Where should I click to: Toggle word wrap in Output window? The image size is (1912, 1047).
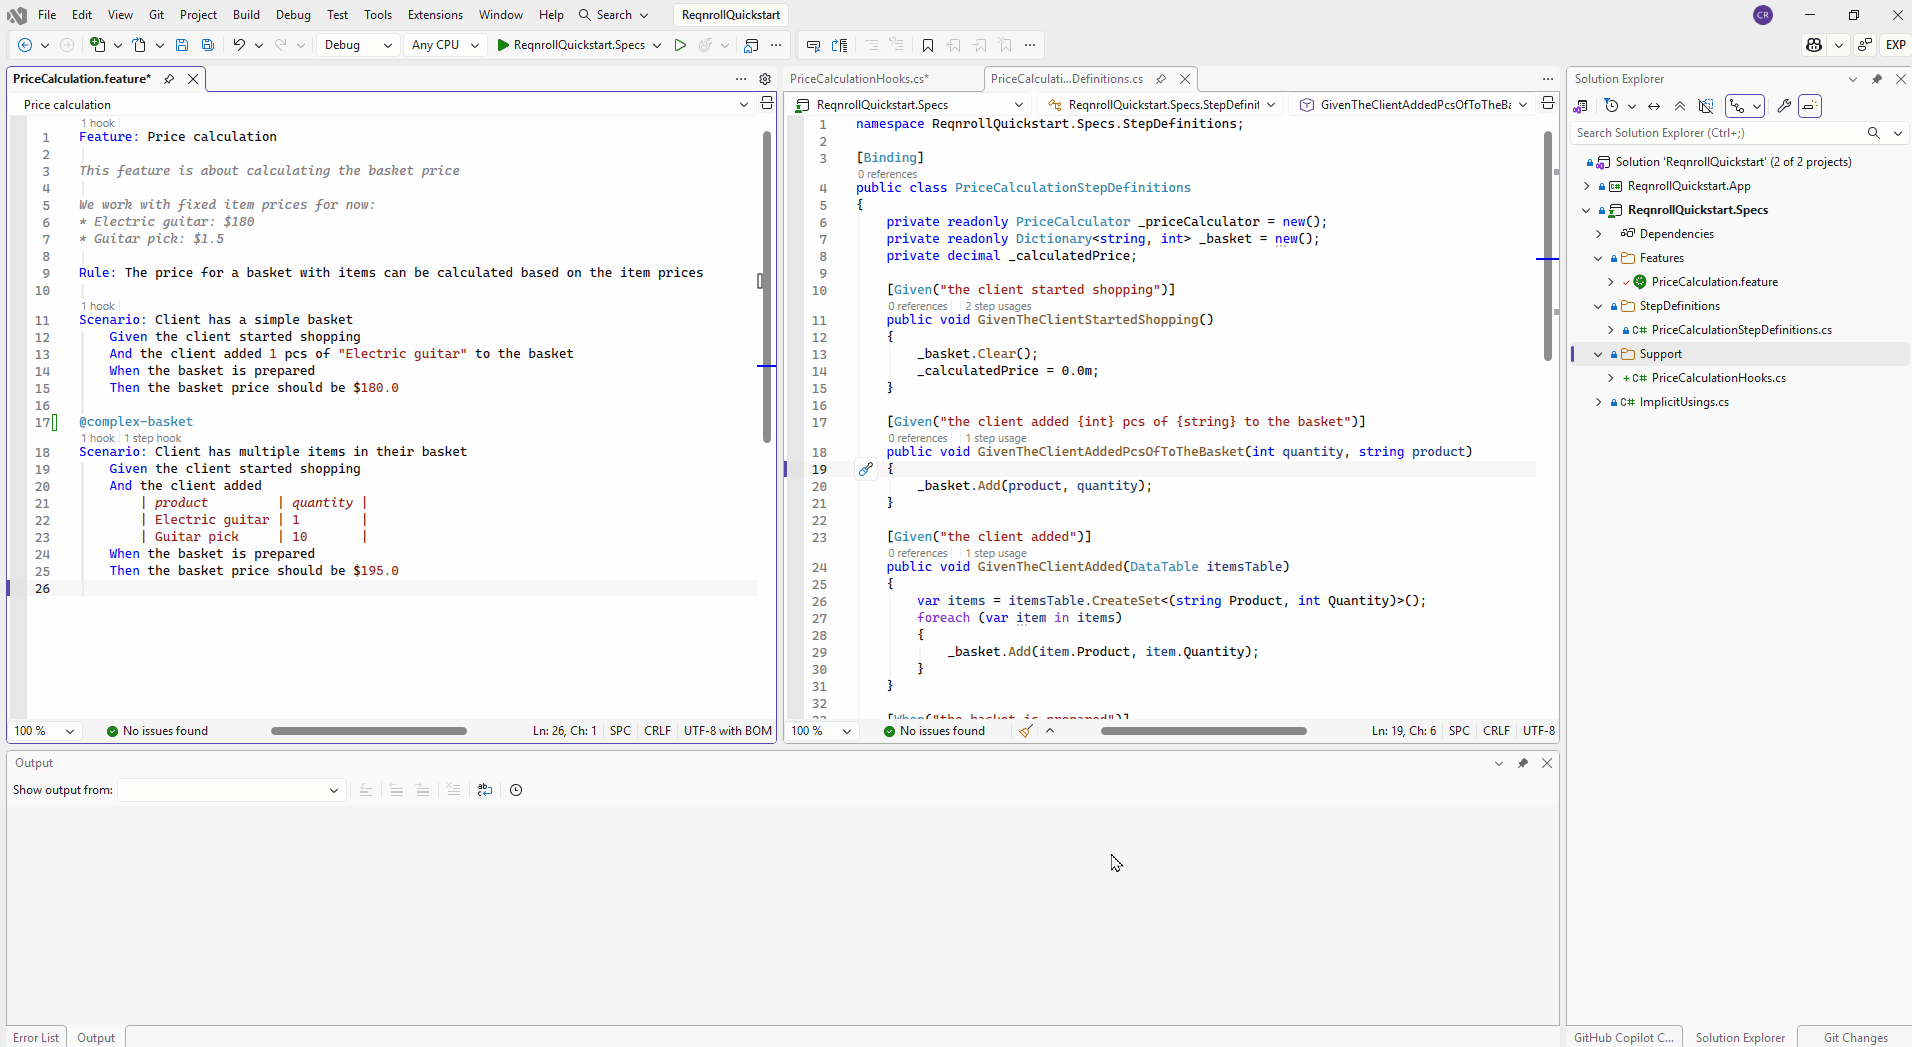point(485,790)
